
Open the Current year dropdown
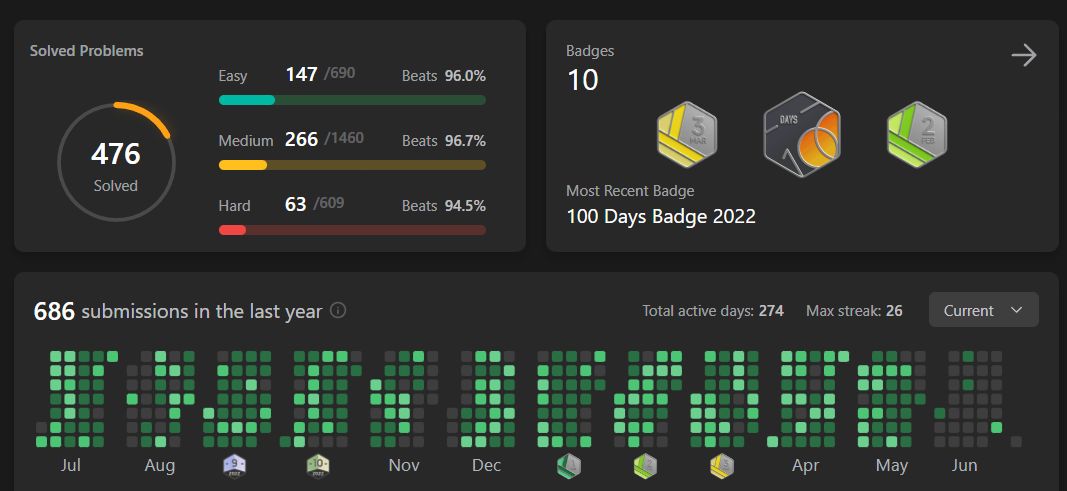click(983, 310)
